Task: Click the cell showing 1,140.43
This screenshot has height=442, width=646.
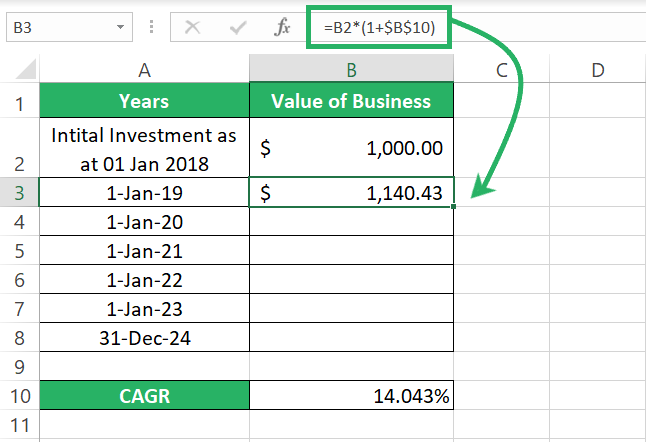Action: 351,192
